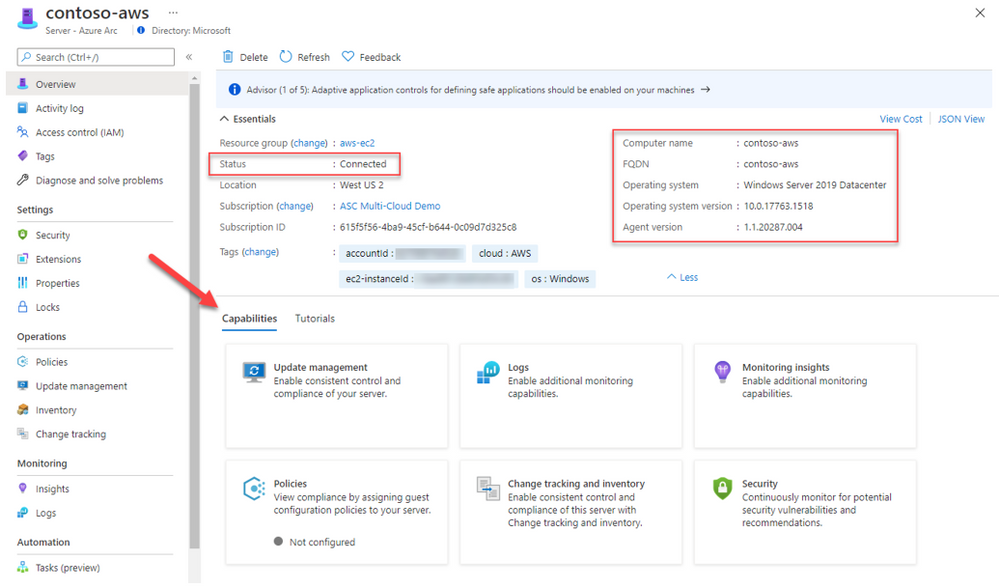Collapse the left sidebar with double chevron
Image resolution: width=999 pixels, height=587 pixels.
pos(190,57)
